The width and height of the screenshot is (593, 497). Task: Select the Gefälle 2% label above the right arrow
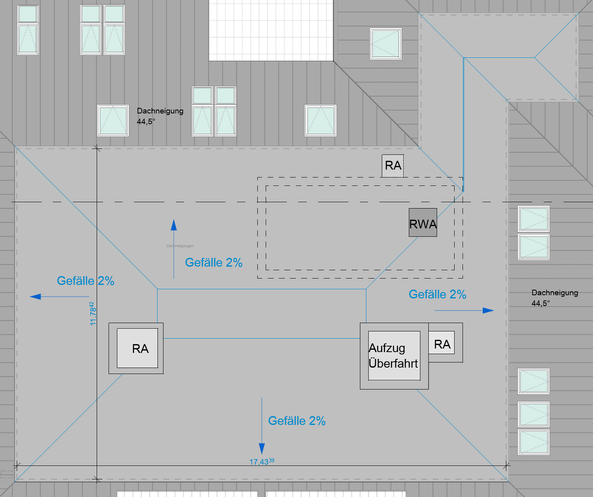(x=438, y=294)
